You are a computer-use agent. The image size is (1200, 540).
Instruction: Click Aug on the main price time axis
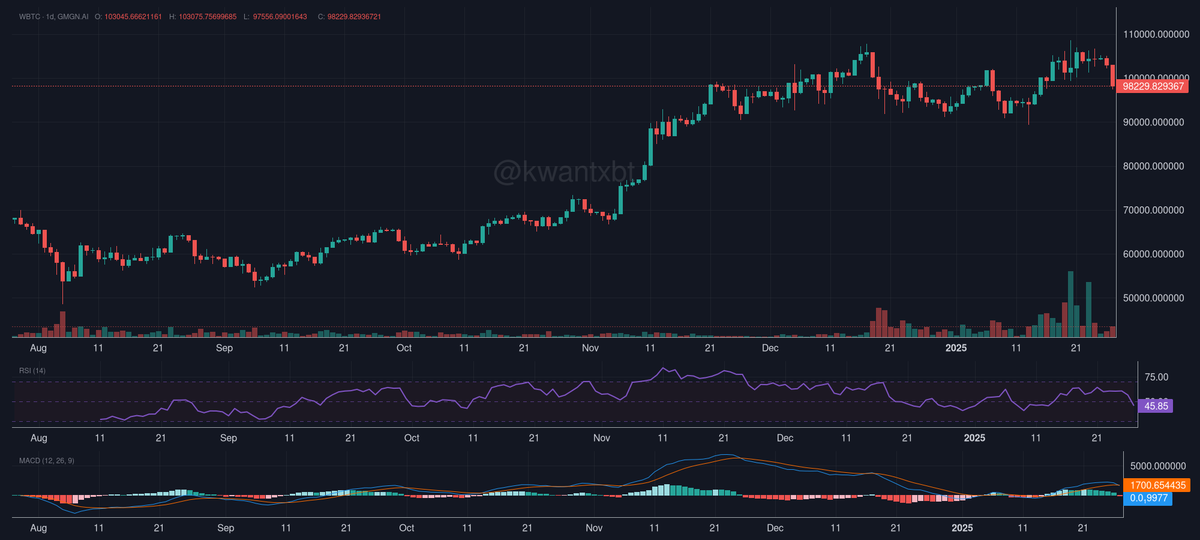pyautogui.click(x=38, y=348)
